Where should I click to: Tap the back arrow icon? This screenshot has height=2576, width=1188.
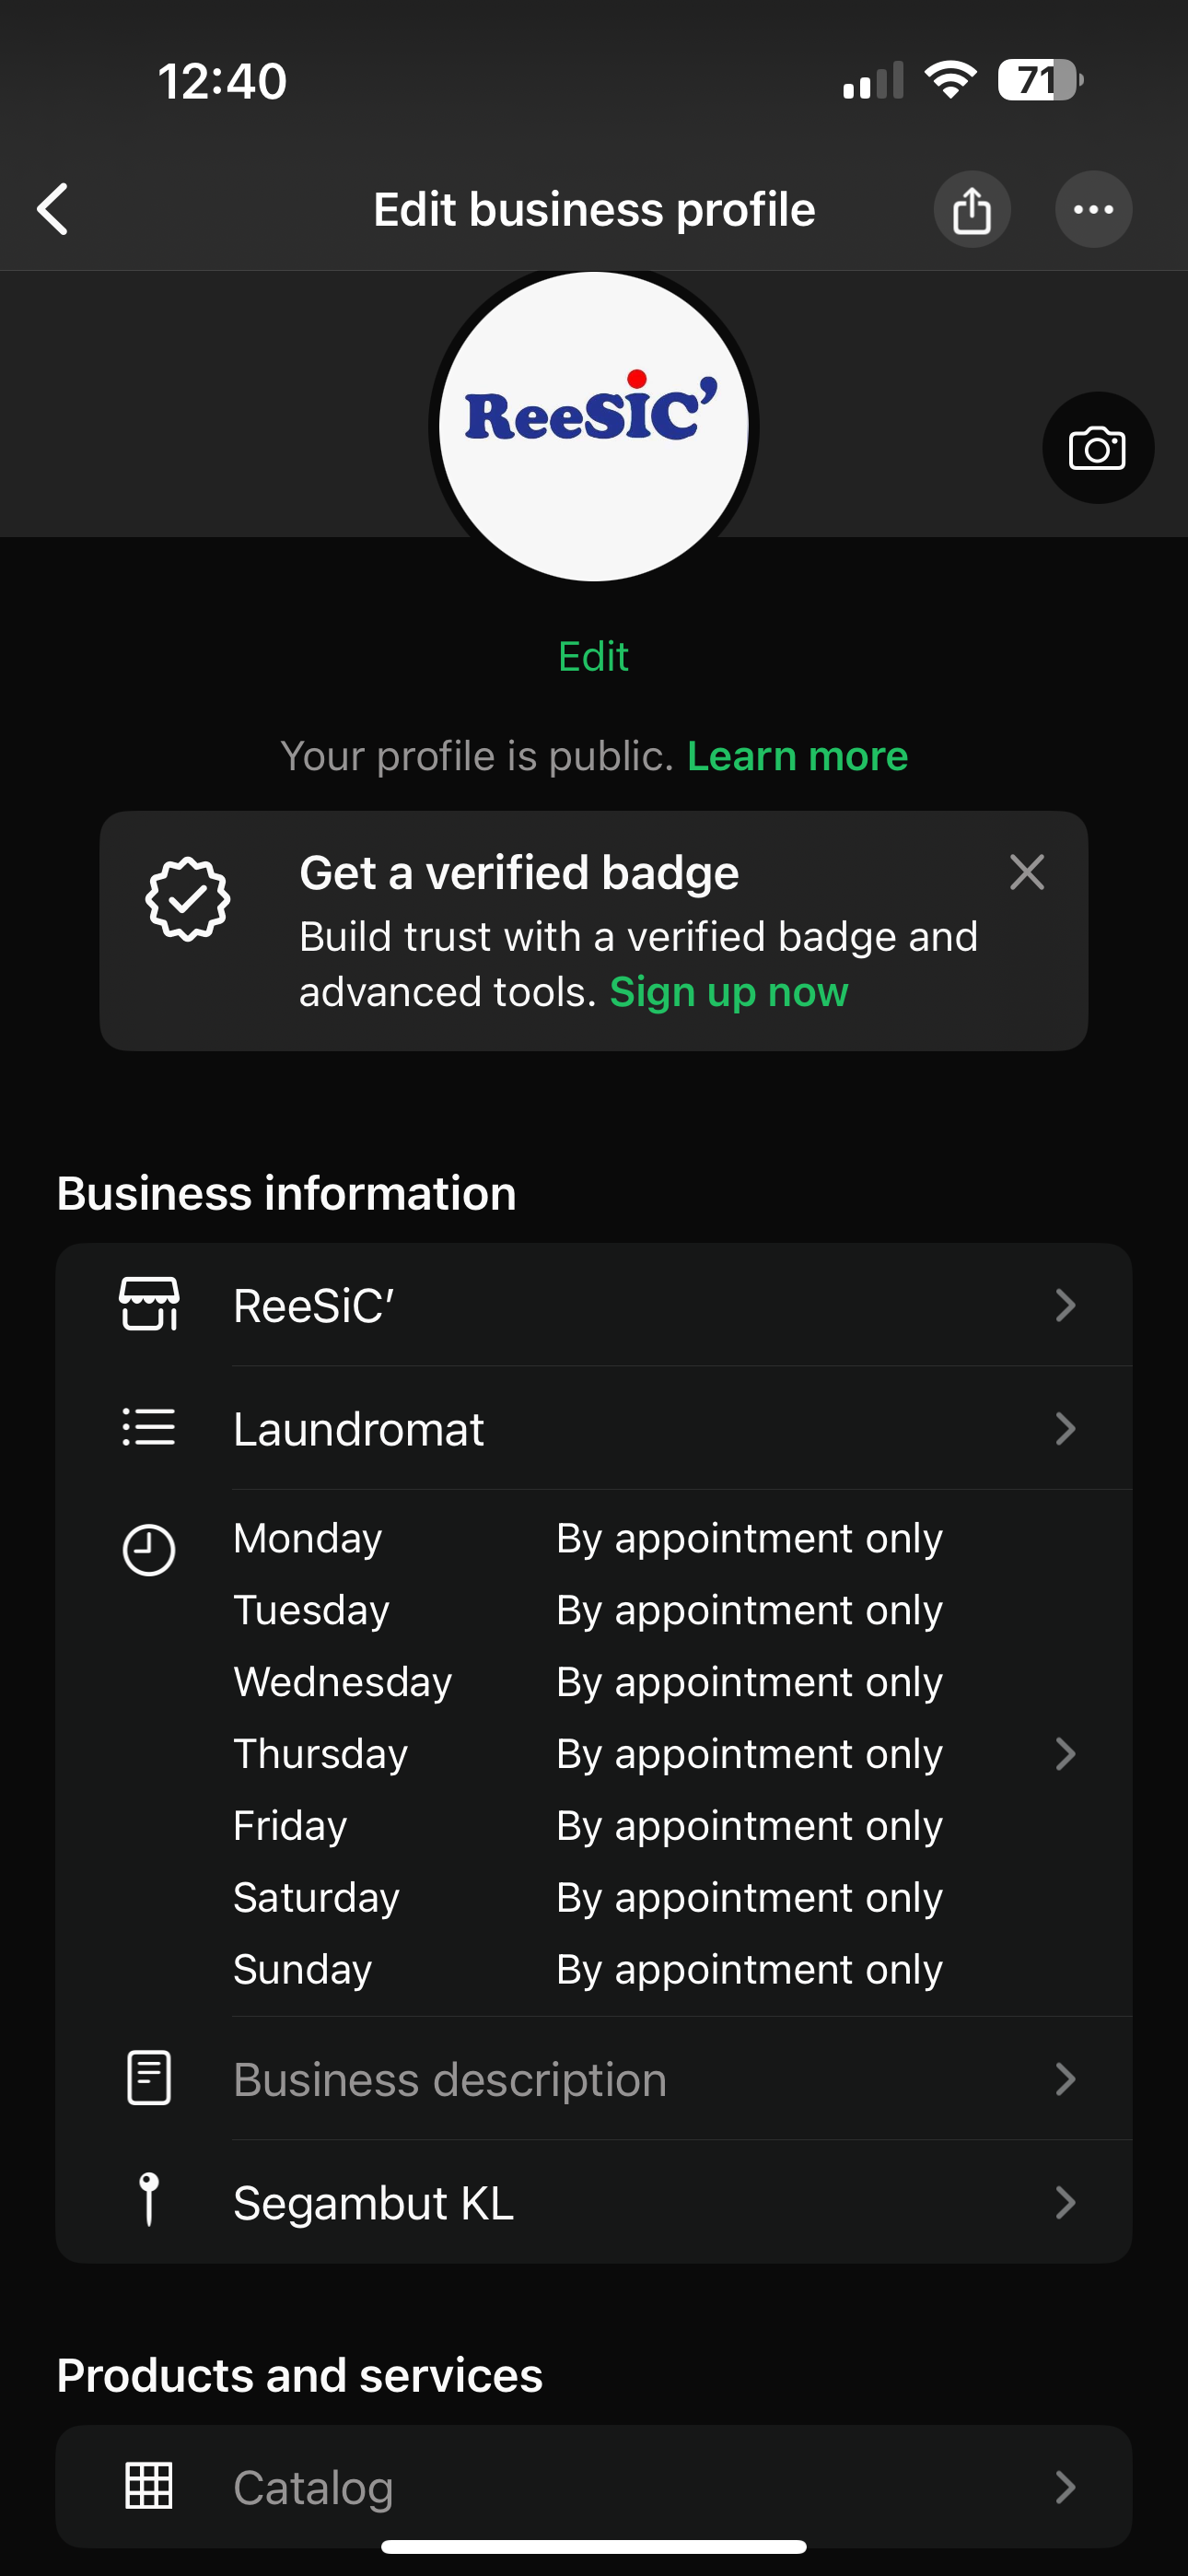53,209
